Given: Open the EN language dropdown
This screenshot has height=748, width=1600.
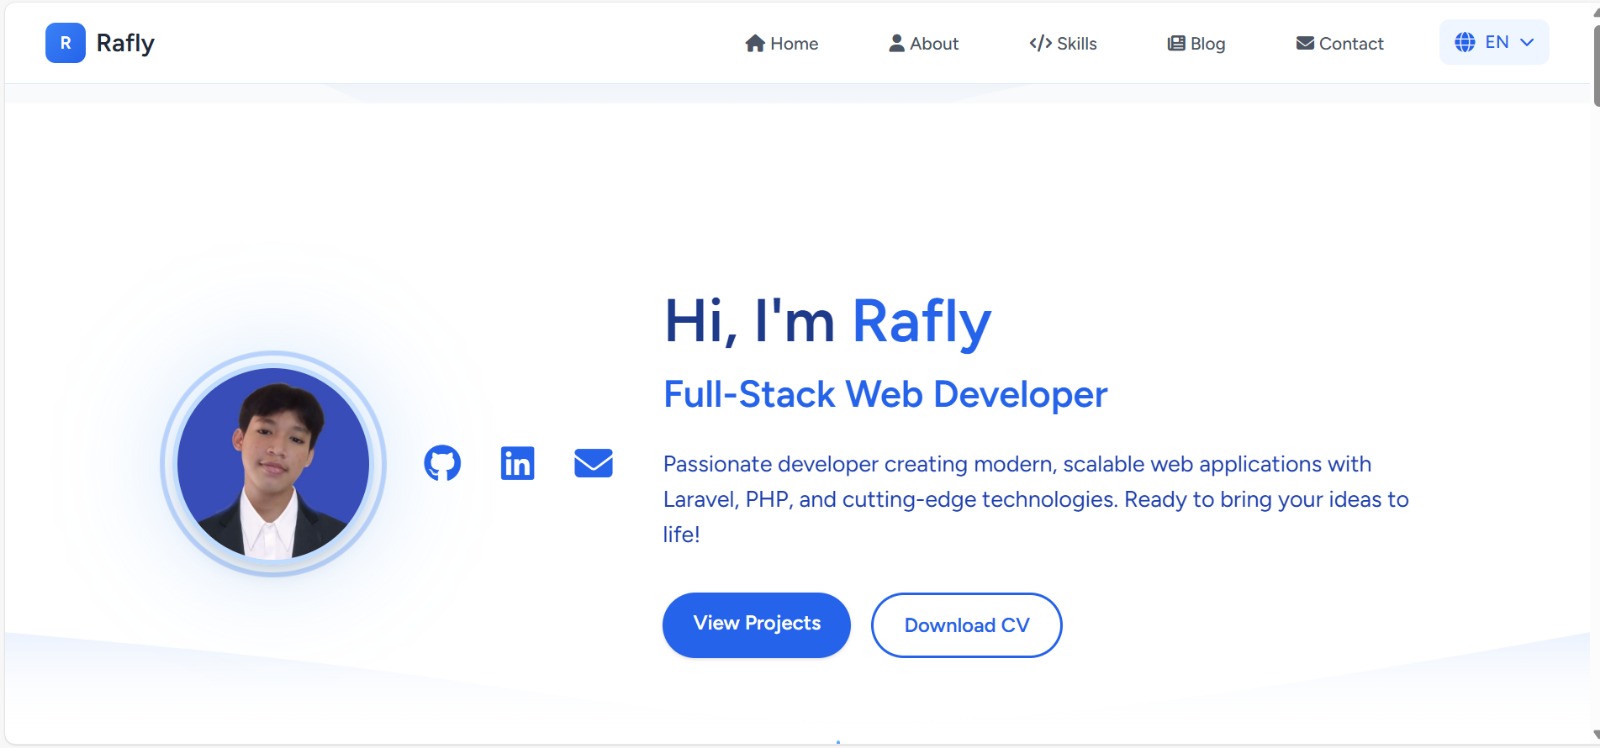Looking at the screenshot, I should (1496, 42).
